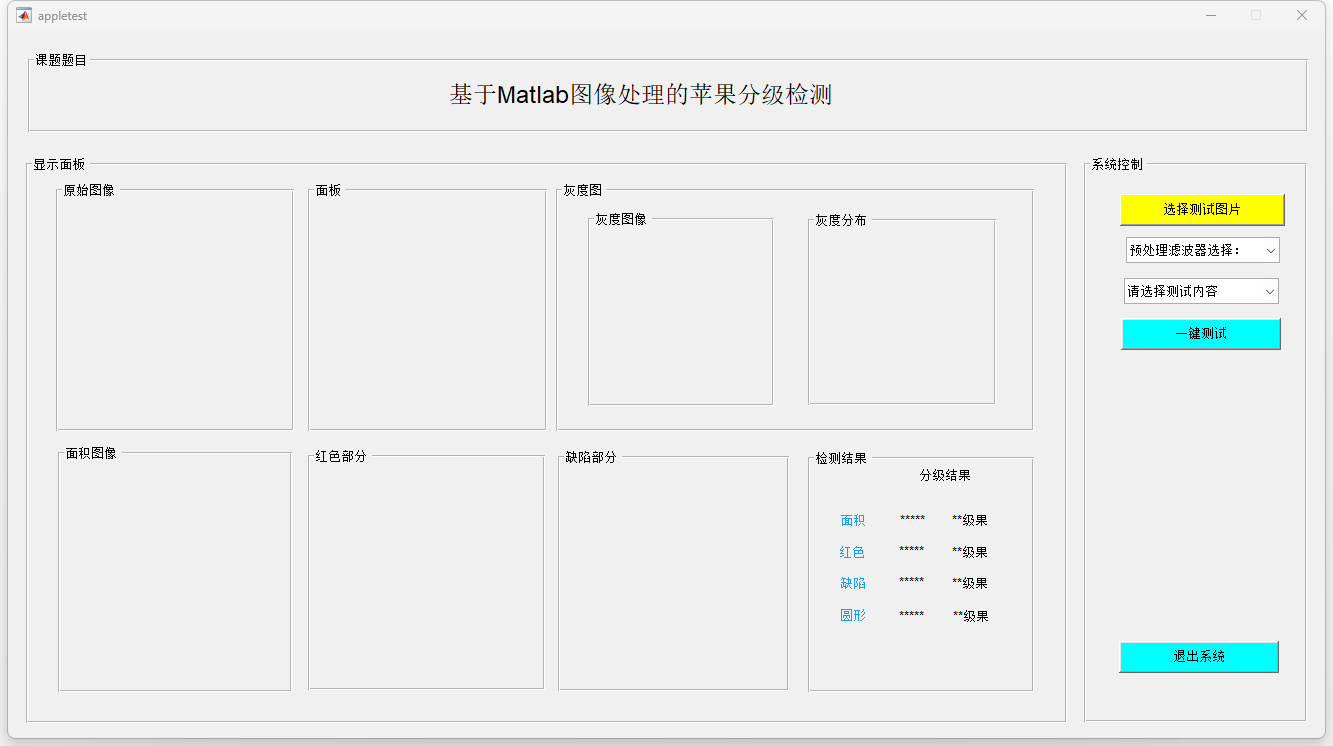
Task: Click the 红色部分 panel label
Action: (341, 456)
